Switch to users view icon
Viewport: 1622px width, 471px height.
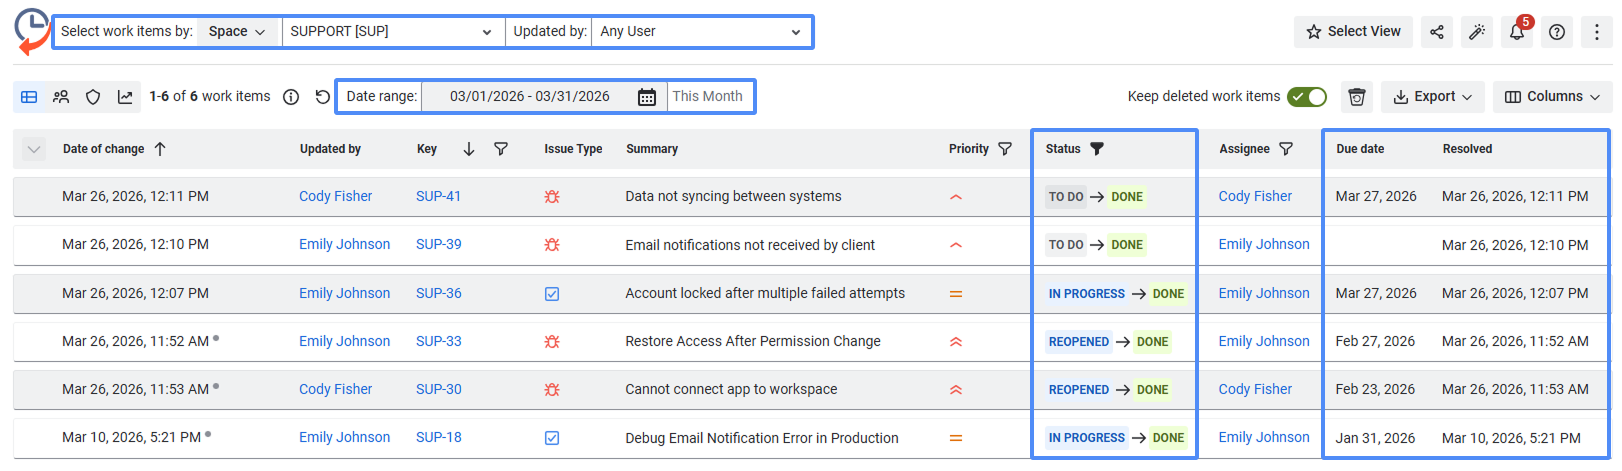point(61,97)
